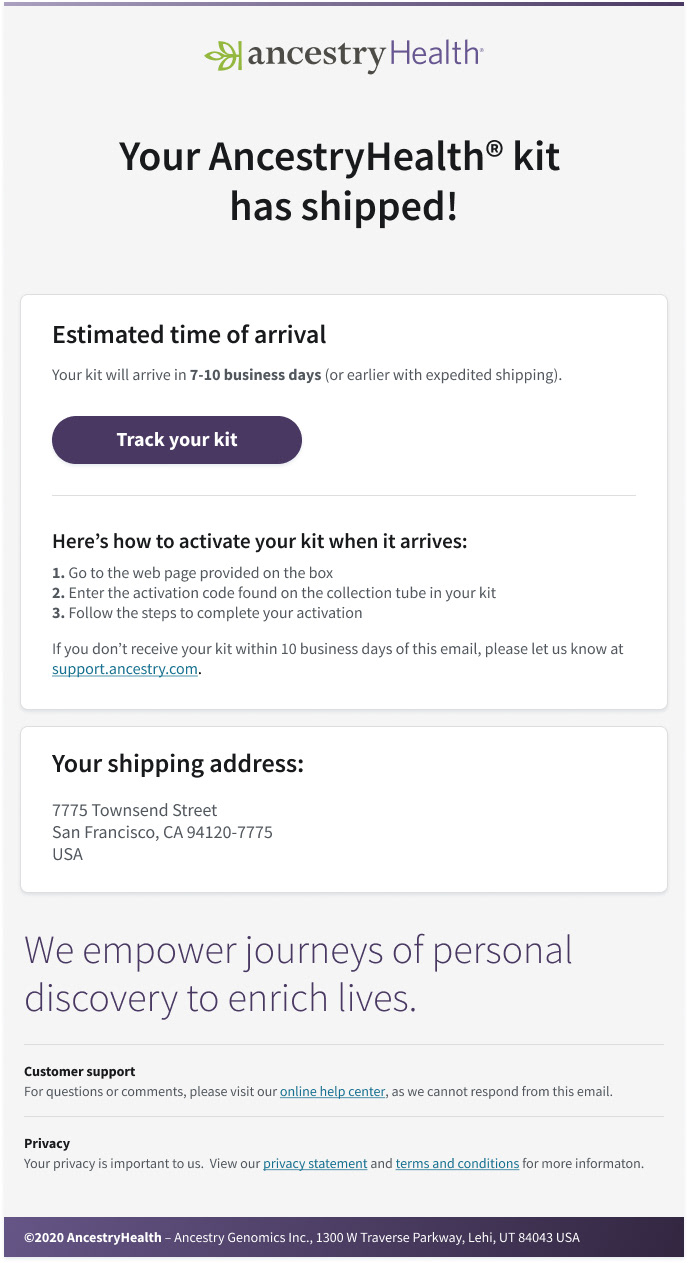Viewport: 688px width, 1263px height.
Task: Click the 7775 Townsend Street address line
Action: pyautogui.click(x=134, y=810)
